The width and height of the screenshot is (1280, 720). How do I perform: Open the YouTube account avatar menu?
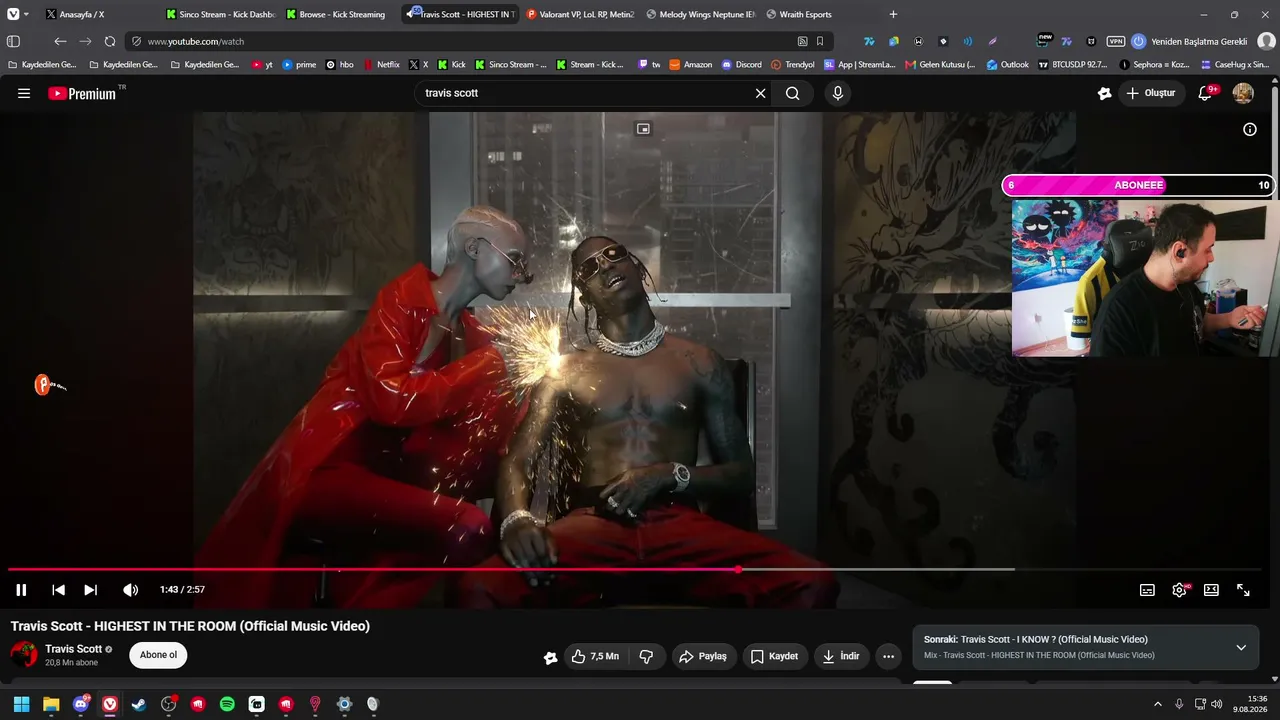(1243, 93)
